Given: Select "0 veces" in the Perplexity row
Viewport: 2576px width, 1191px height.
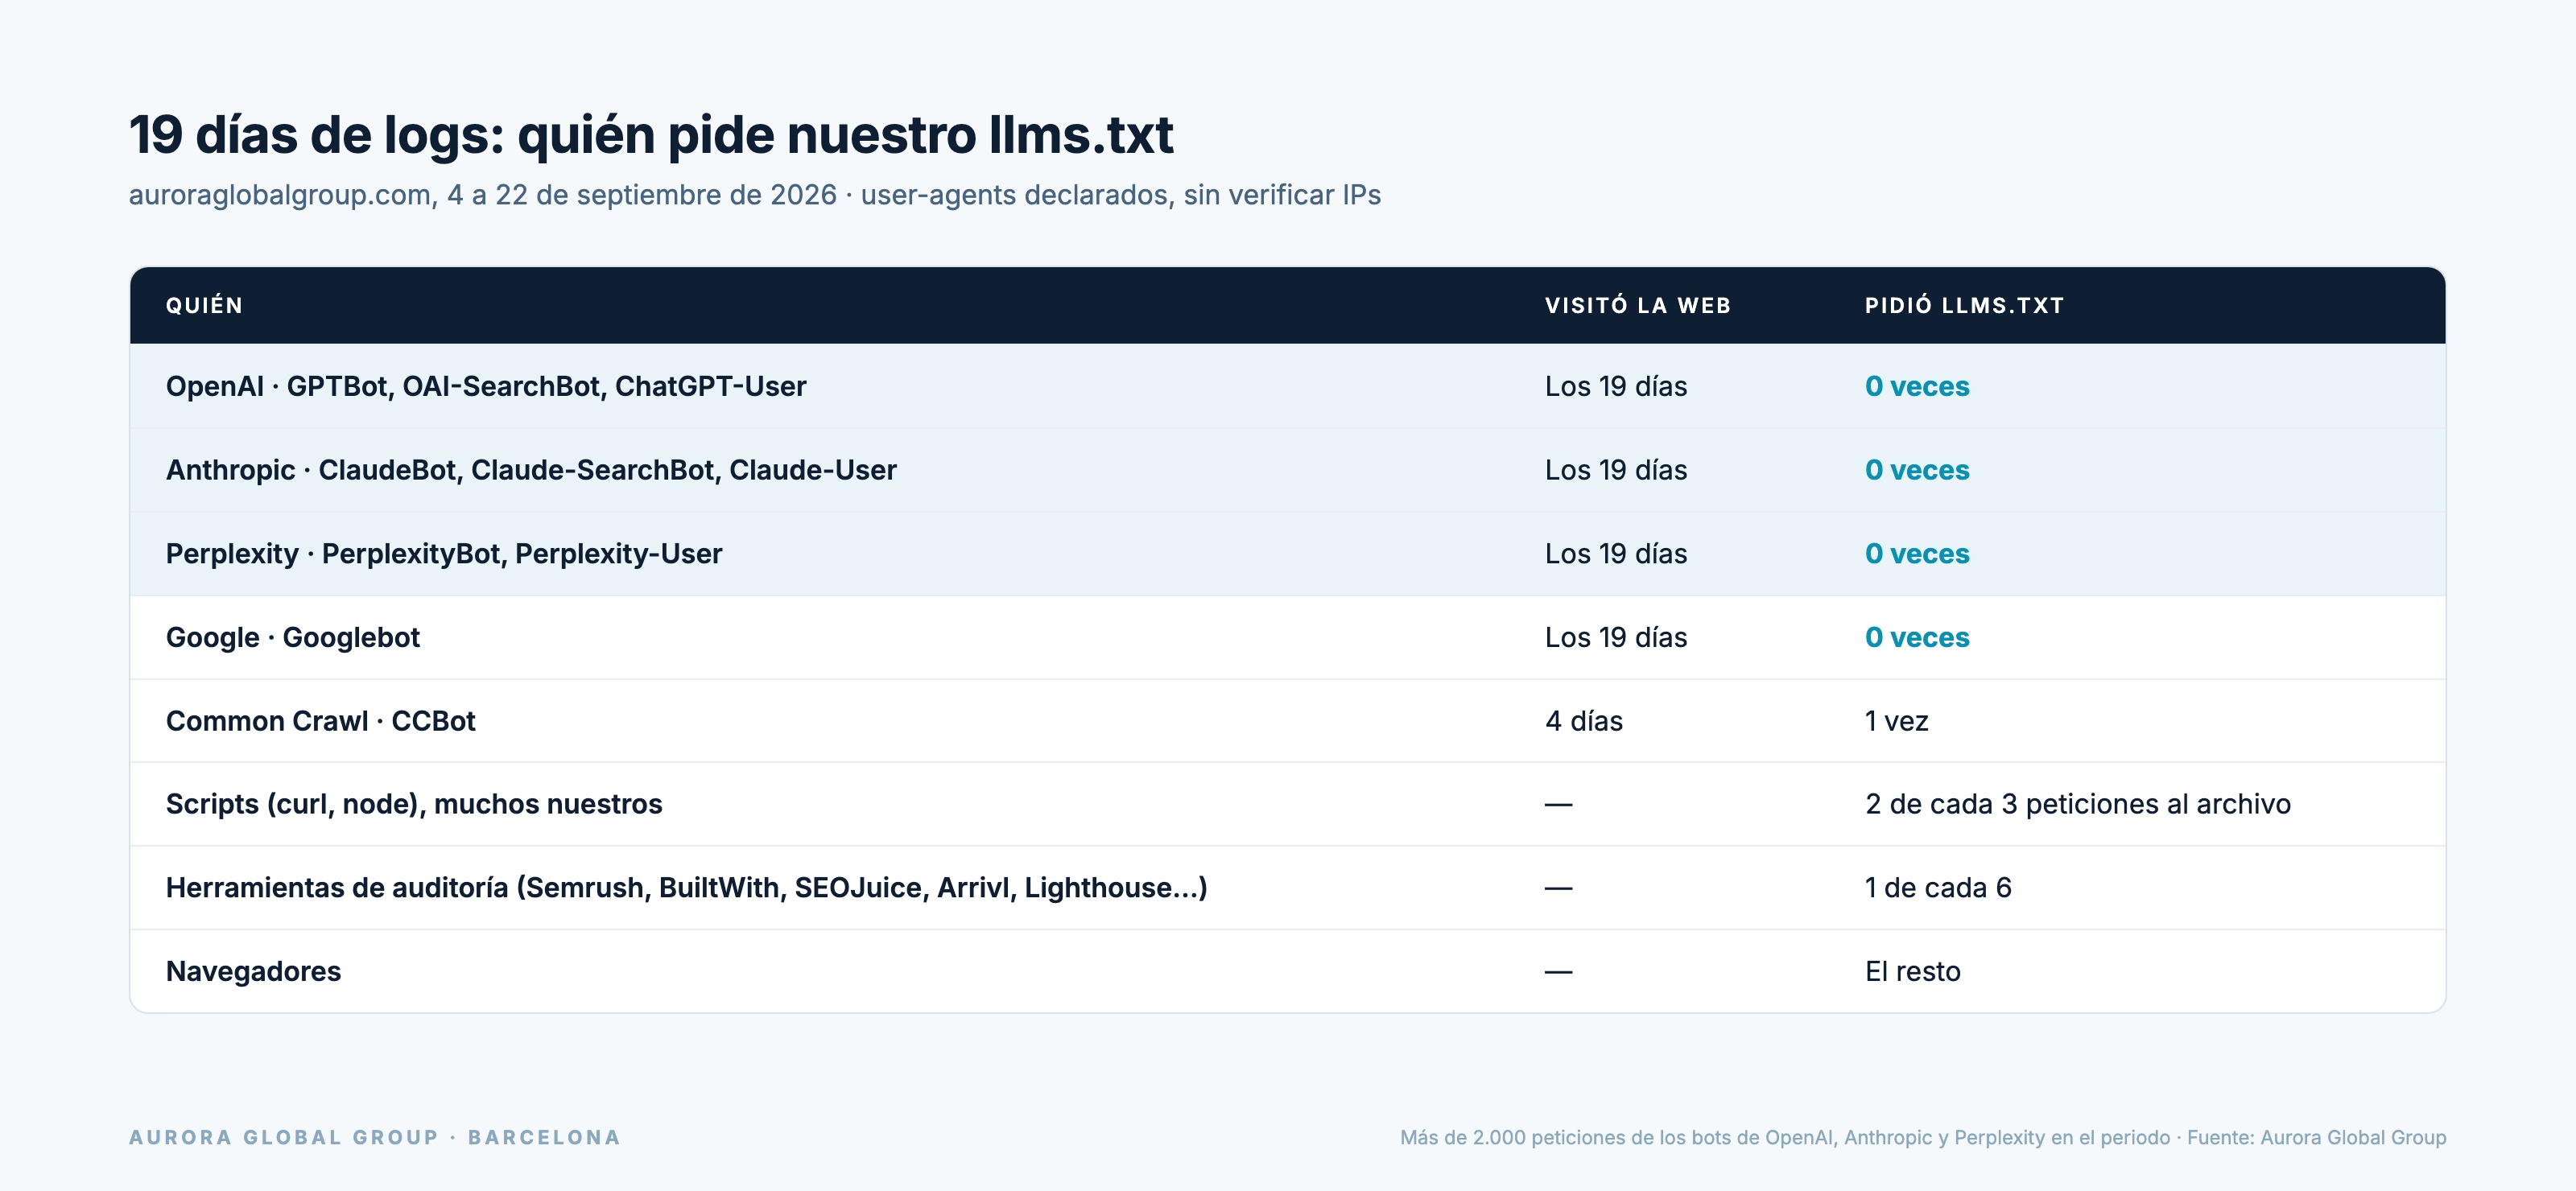Looking at the screenshot, I should (1917, 554).
